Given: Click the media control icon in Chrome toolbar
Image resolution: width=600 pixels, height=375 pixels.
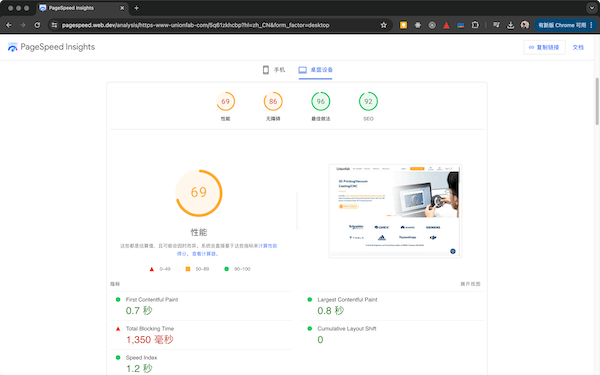Looking at the screenshot, I should 496,25.
